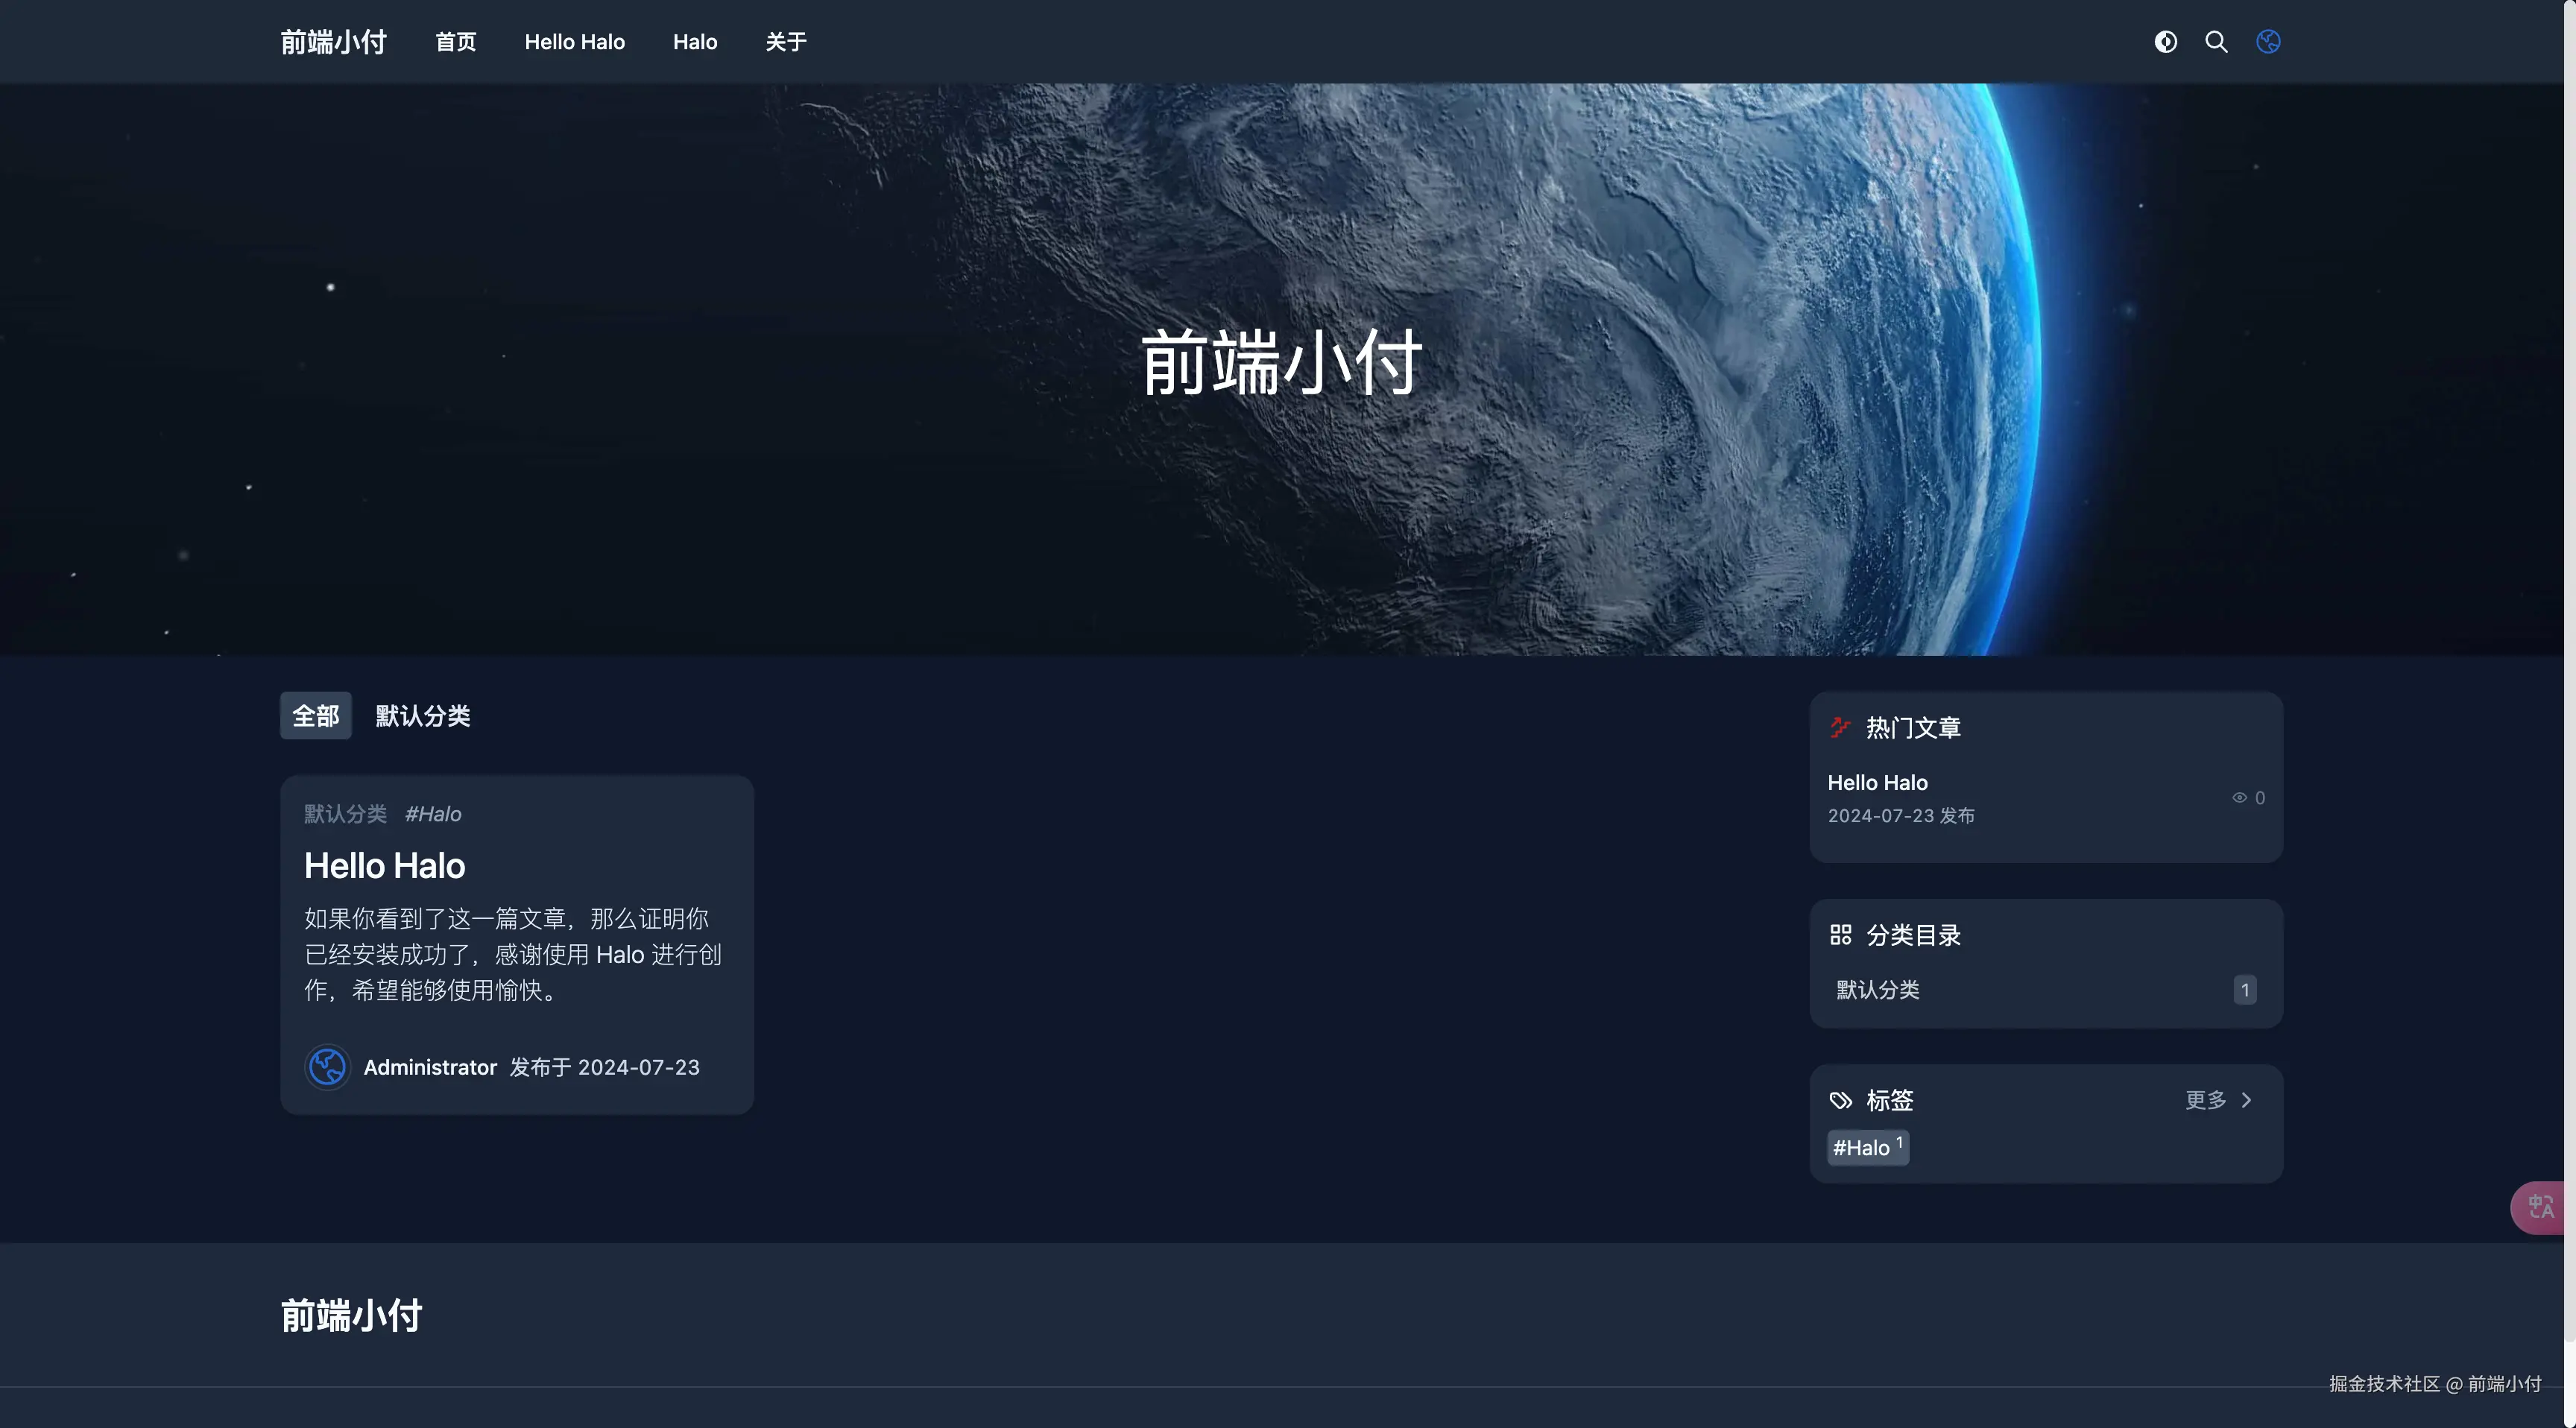Screen dimensions: 2576x1428
Task: Open 默认分类 in category directory list
Action: click(x=1877, y=990)
